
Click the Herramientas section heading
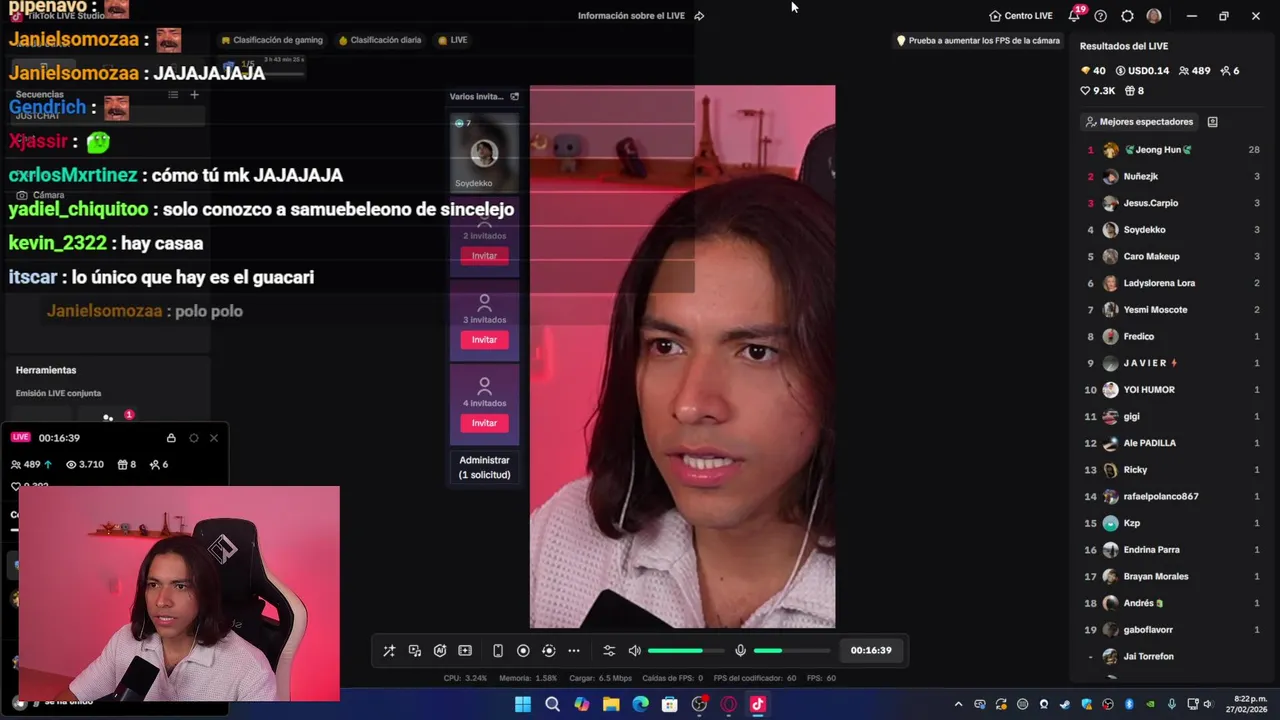[x=46, y=370]
